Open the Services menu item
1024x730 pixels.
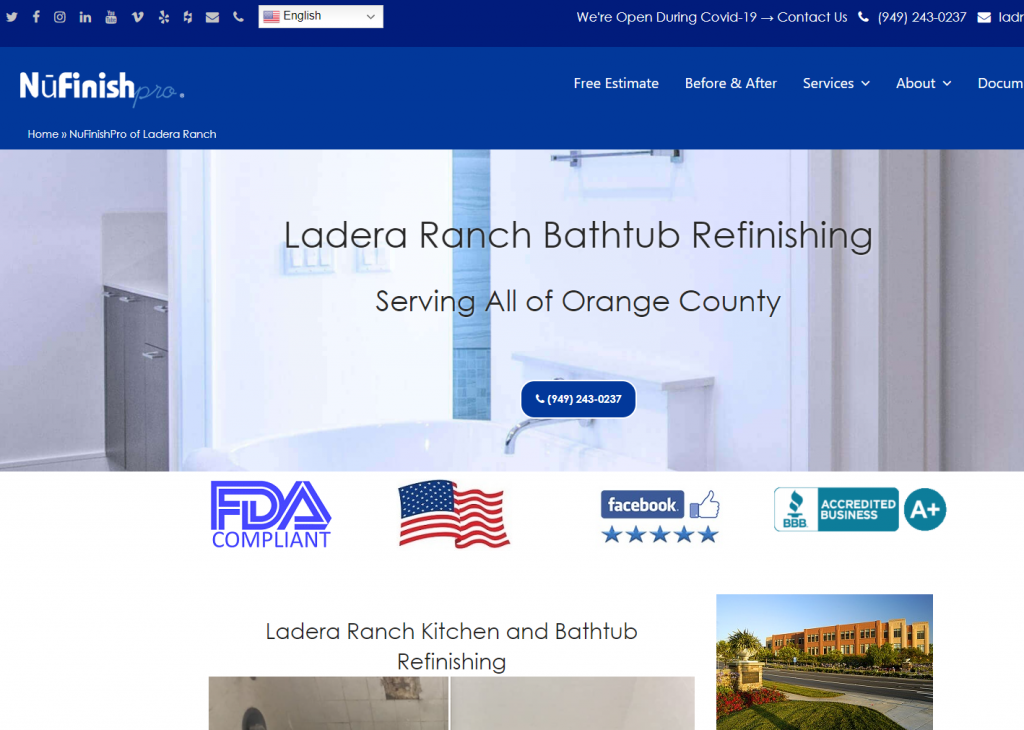point(828,84)
